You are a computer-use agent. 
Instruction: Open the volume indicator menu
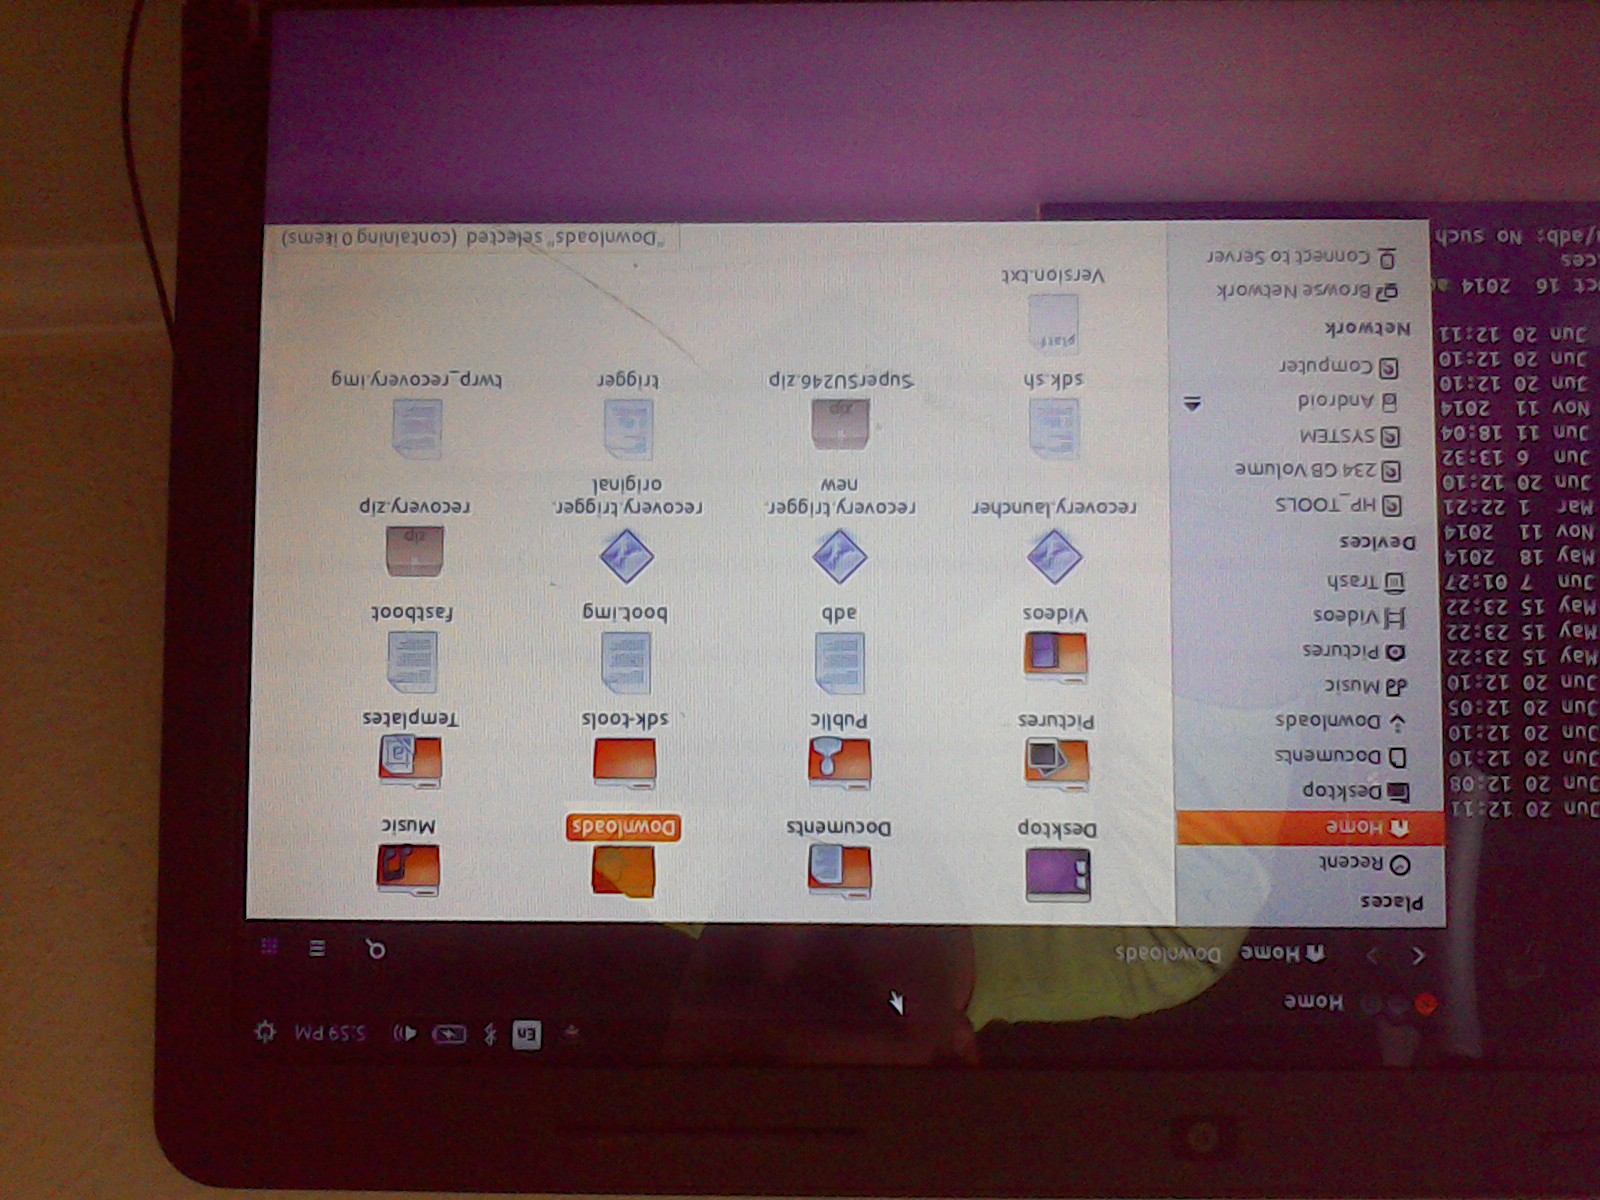pyautogui.click(x=405, y=1033)
